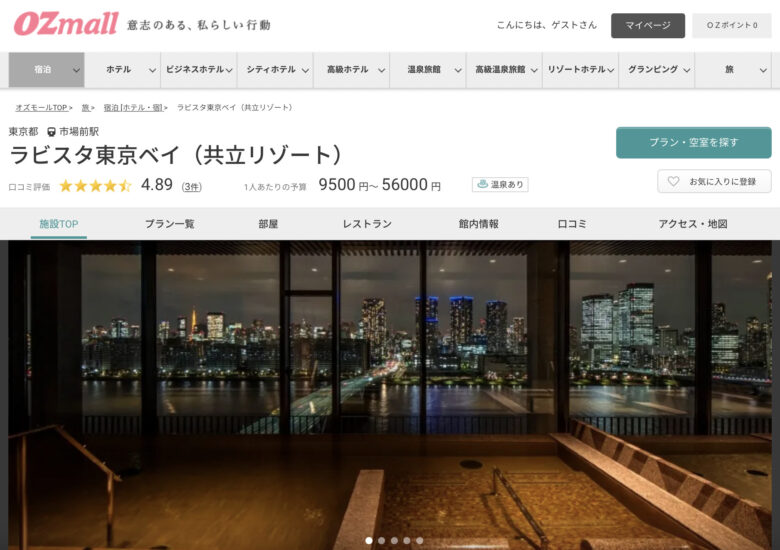The image size is (780, 550).
Task: Select the last carousel dot
Action: click(x=419, y=541)
